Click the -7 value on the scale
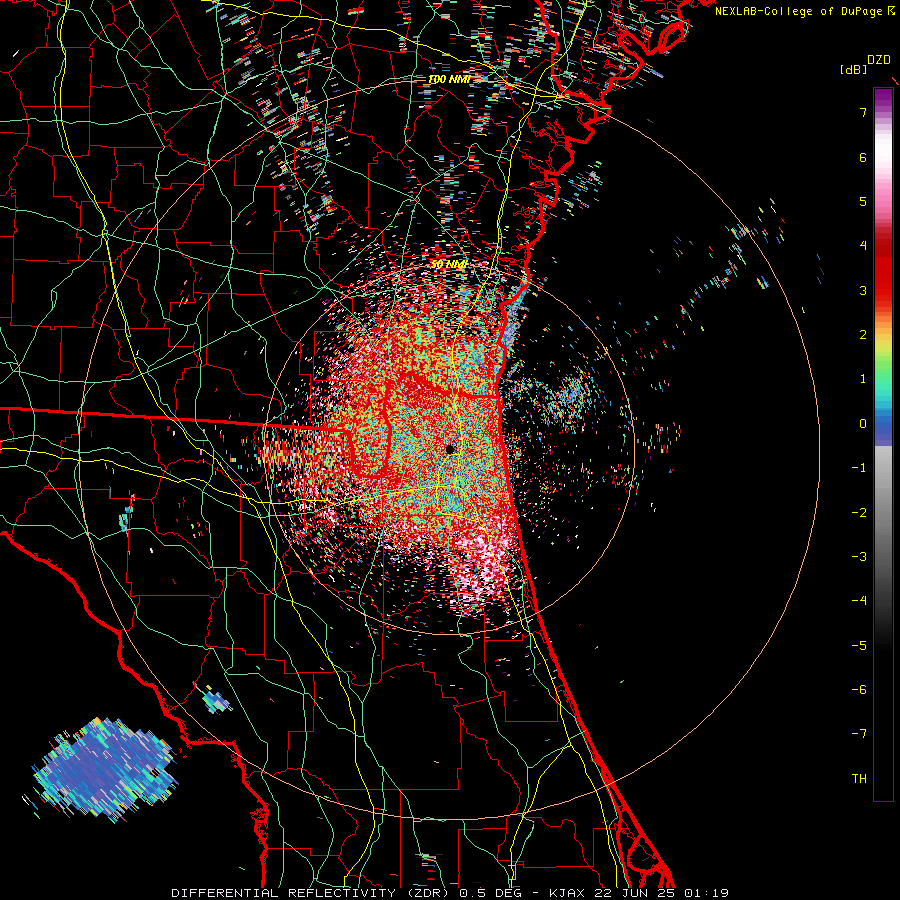Image resolution: width=900 pixels, height=900 pixels. tap(859, 734)
